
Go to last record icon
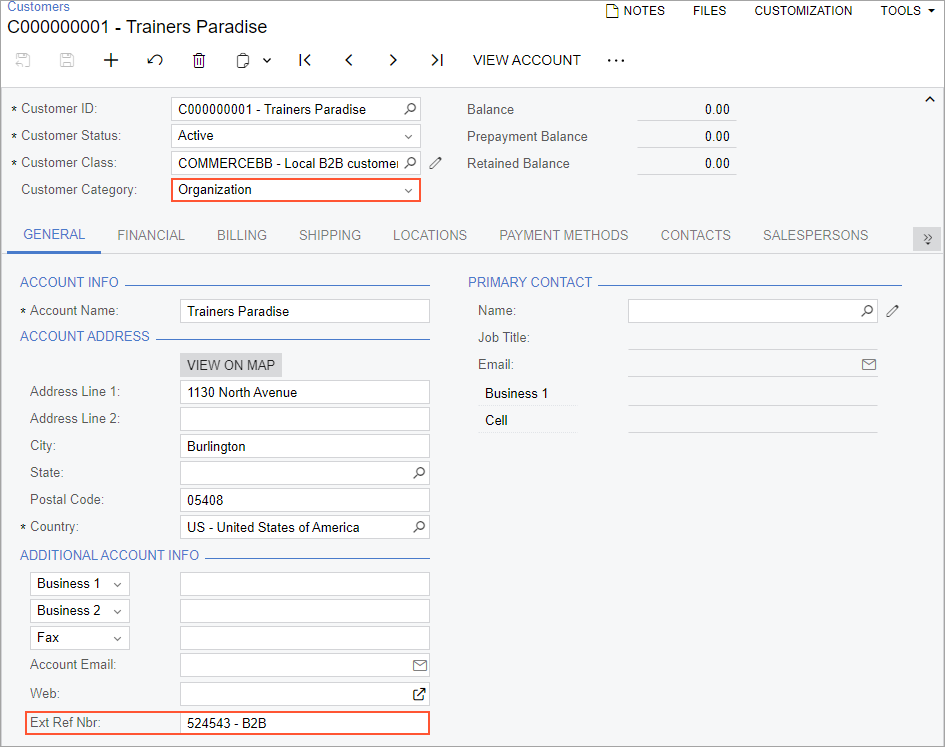tap(437, 60)
